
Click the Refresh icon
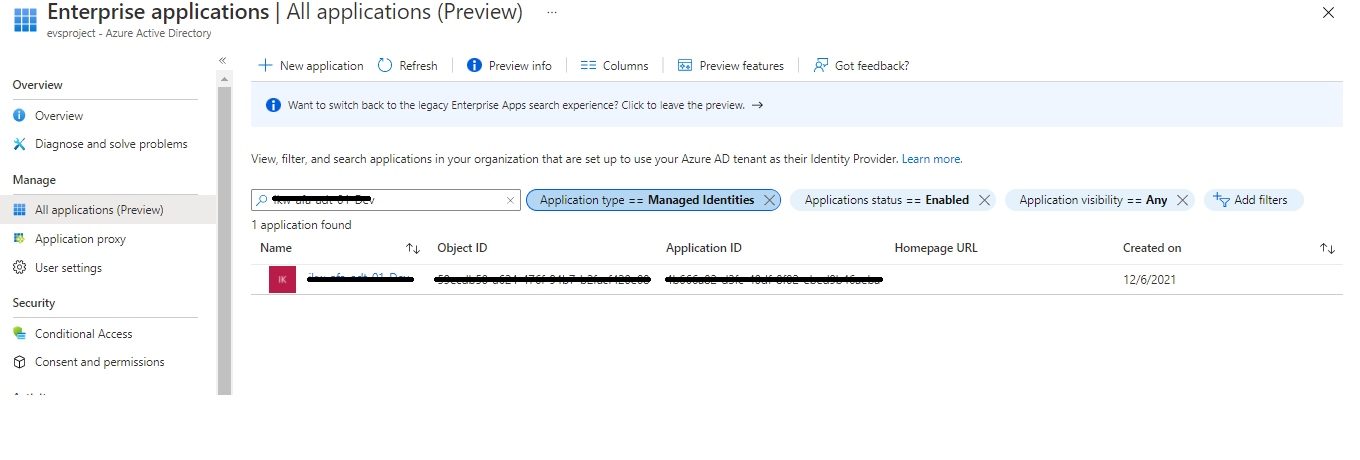click(x=385, y=65)
